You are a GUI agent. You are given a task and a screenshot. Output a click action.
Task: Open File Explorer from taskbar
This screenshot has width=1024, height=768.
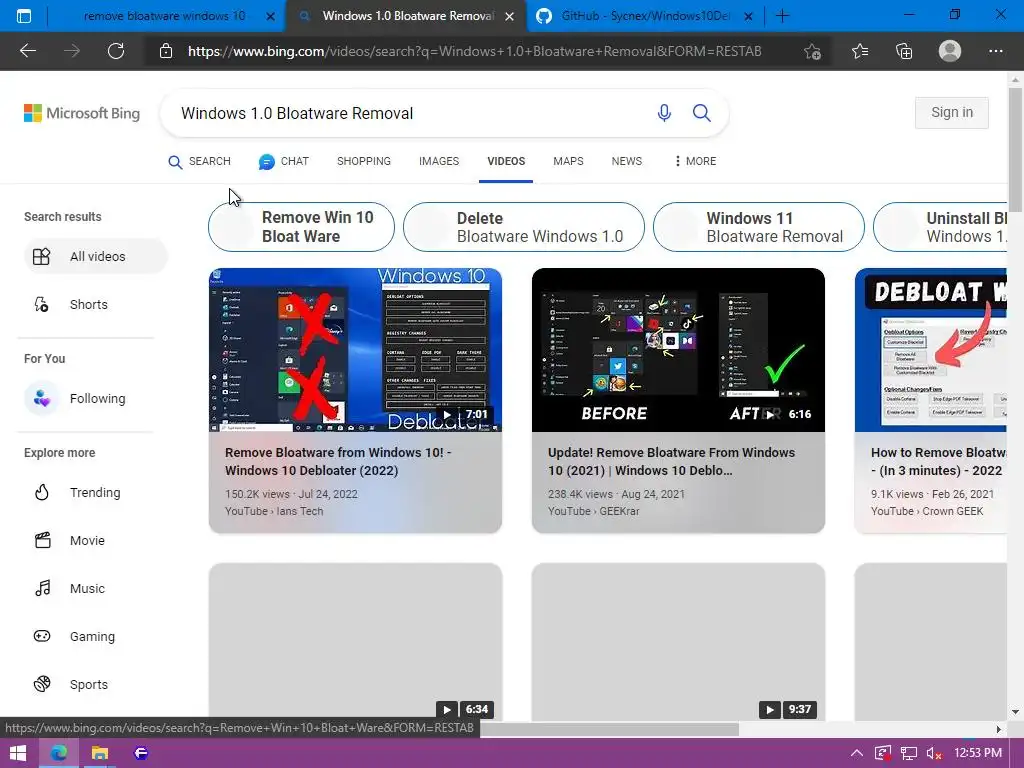[x=99, y=753]
